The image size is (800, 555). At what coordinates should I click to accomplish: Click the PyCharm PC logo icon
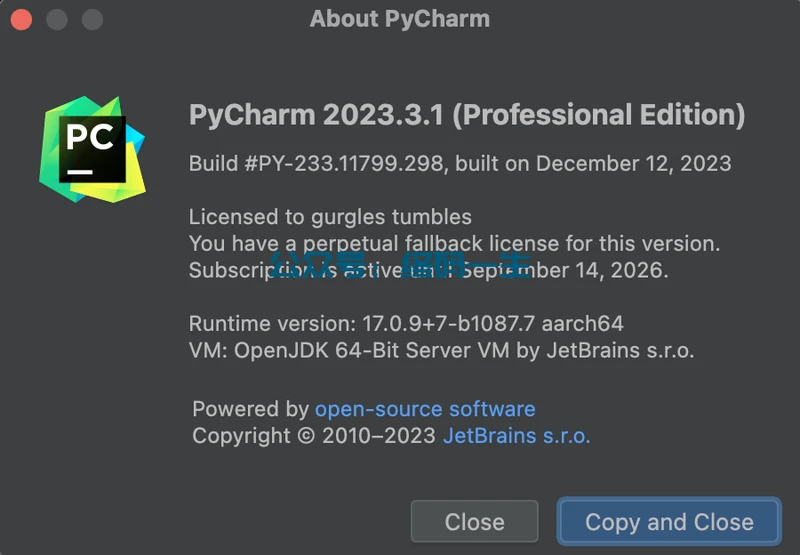tap(92, 149)
